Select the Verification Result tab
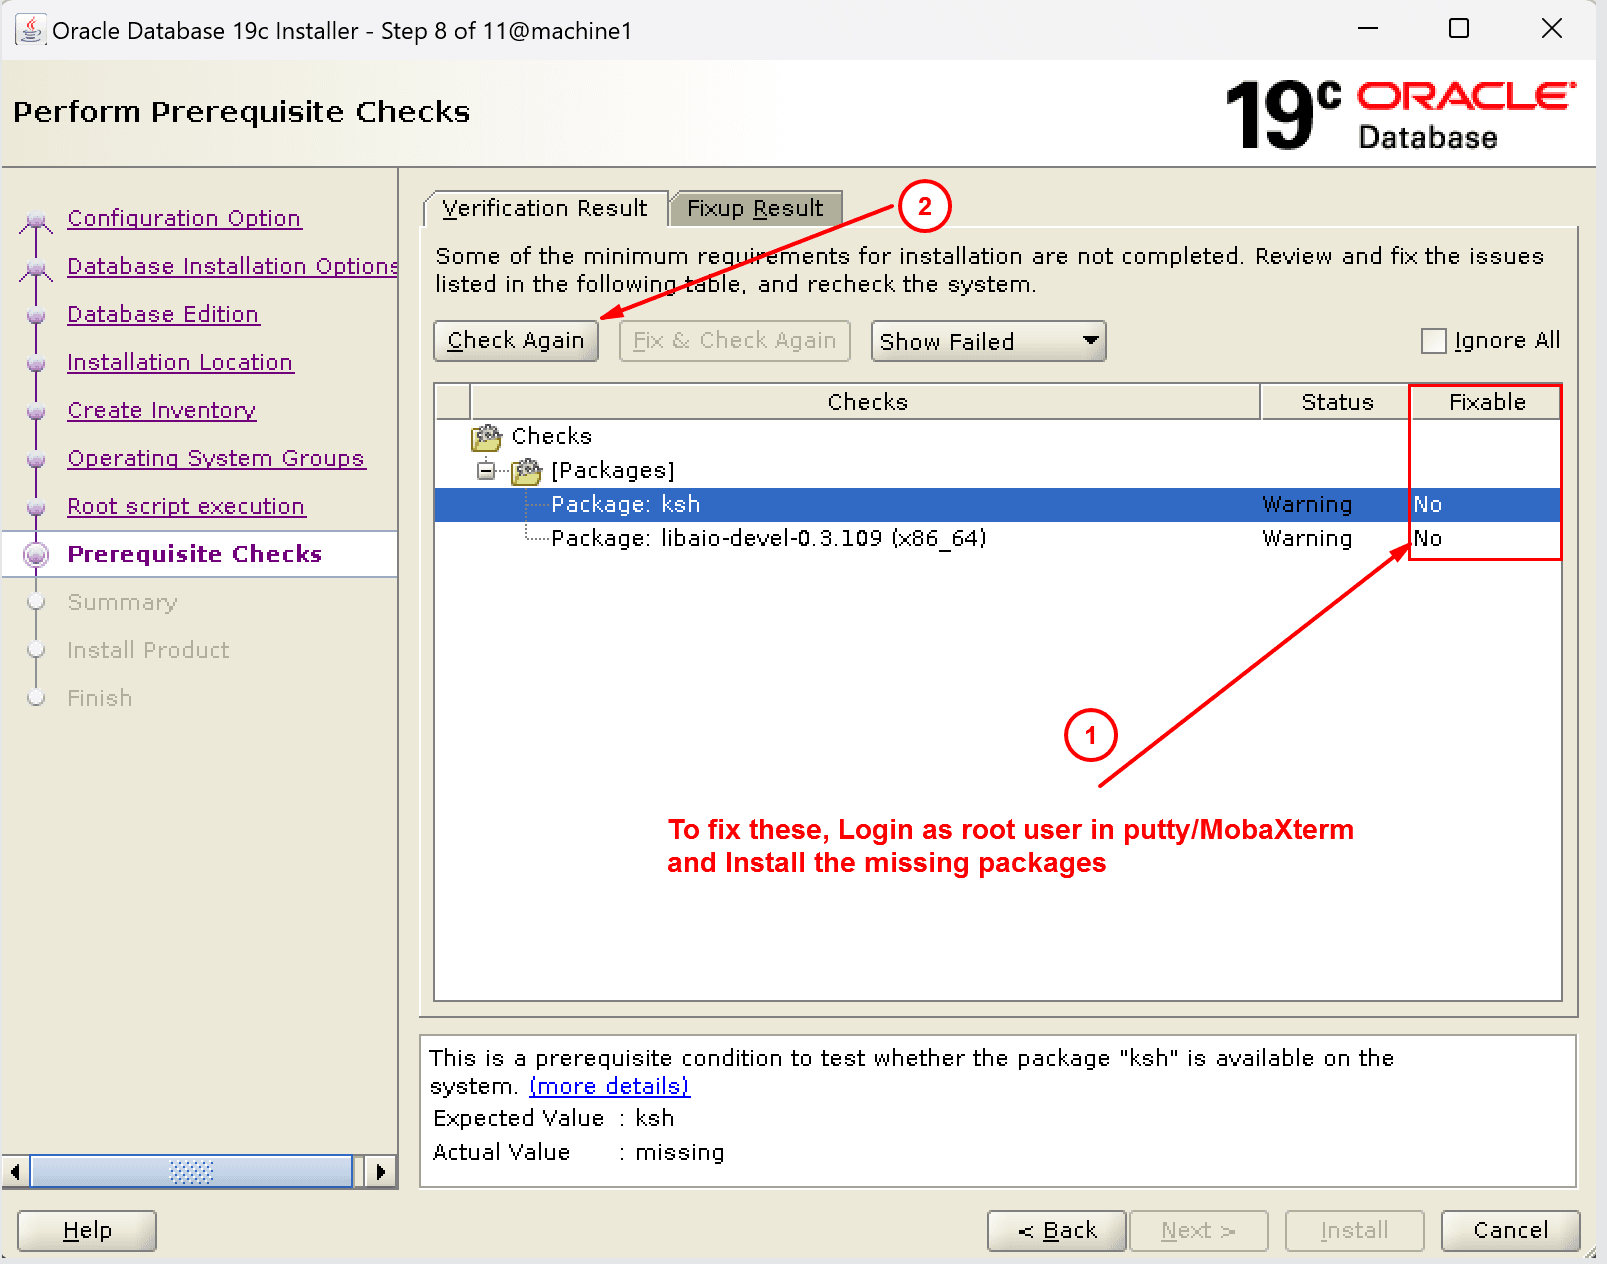Image resolution: width=1607 pixels, height=1264 pixels. click(x=545, y=208)
